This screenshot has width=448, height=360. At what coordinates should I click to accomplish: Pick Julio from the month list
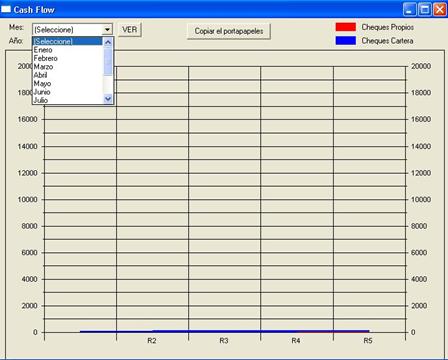click(x=68, y=100)
